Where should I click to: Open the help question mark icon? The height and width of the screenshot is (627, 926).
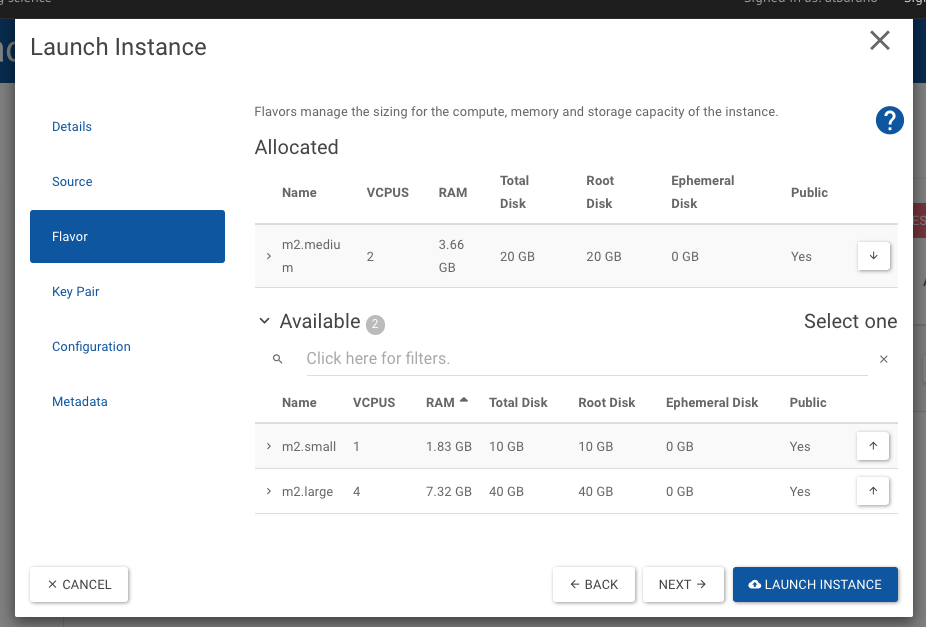(889, 121)
